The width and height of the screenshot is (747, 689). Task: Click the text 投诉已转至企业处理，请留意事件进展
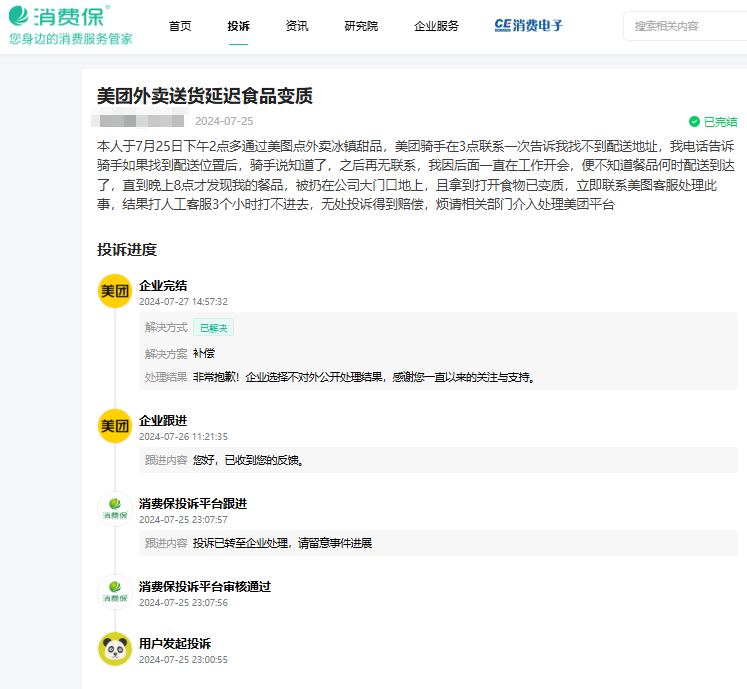point(283,543)
